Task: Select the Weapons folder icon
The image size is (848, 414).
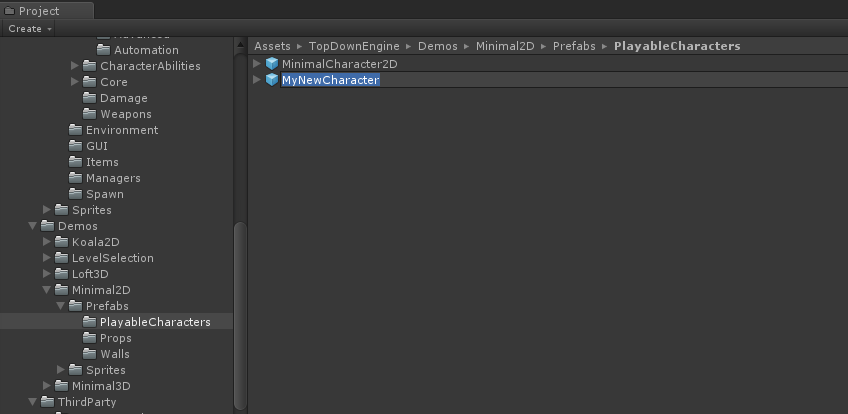Action: coord(90,114)
